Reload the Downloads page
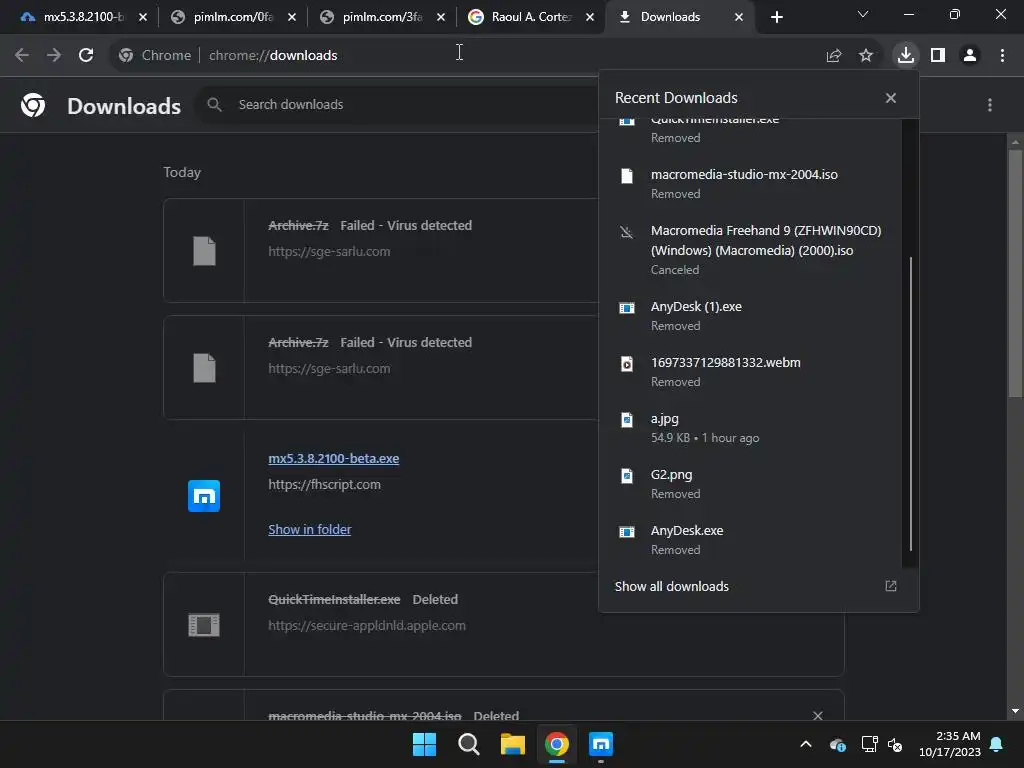The width and height of the screenshot is (1024, 768). [x=86, y=56]
